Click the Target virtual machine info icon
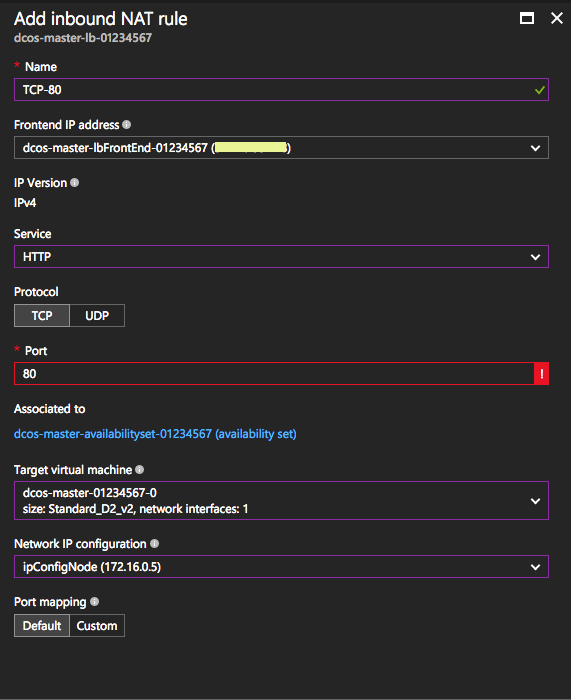The image size is (571, 700). 139,470
